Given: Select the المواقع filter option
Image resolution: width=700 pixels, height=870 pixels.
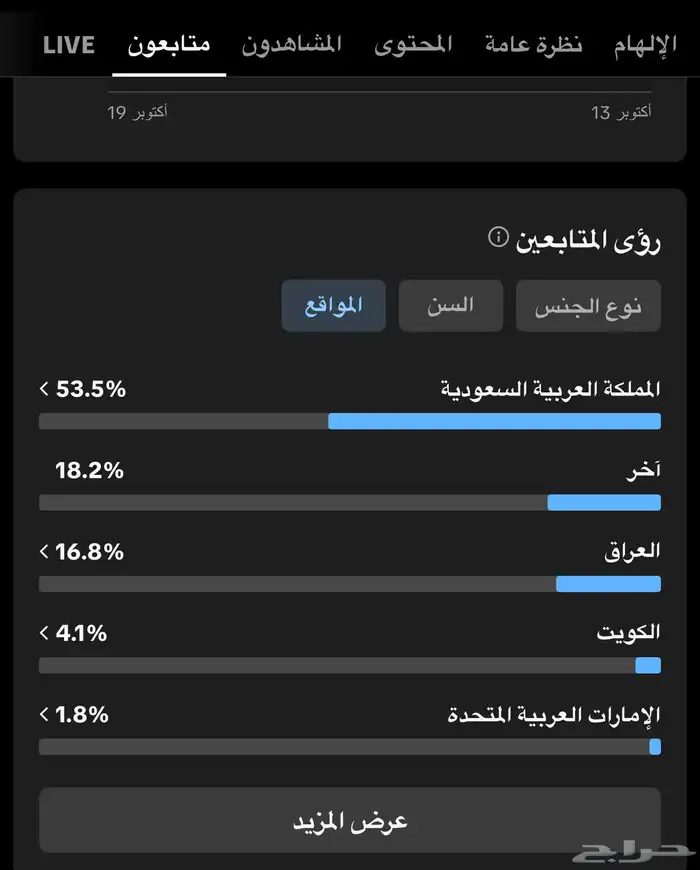Looking at the screenshot, I should (x=333, y=306).
